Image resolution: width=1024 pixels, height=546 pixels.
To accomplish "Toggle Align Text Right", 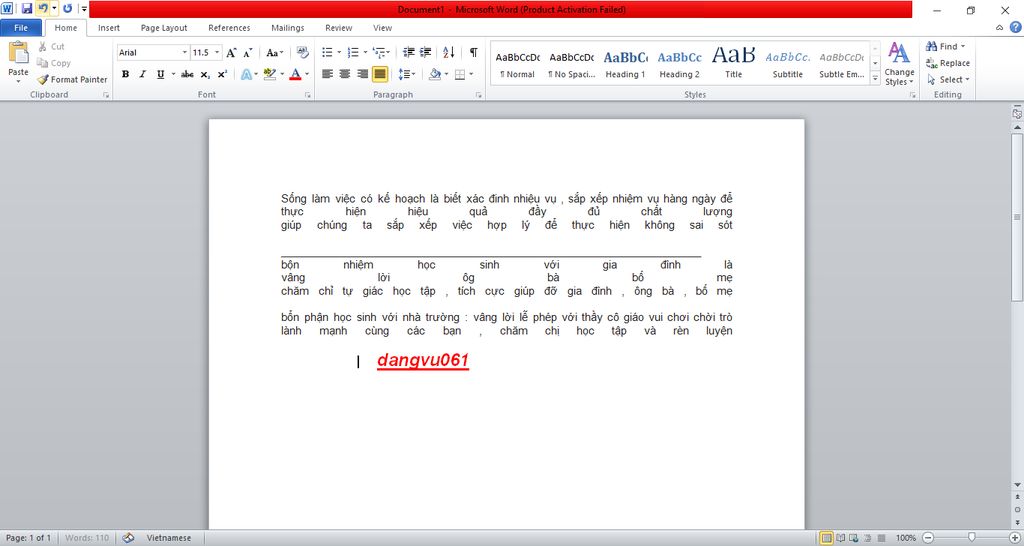I will point(362,74).
